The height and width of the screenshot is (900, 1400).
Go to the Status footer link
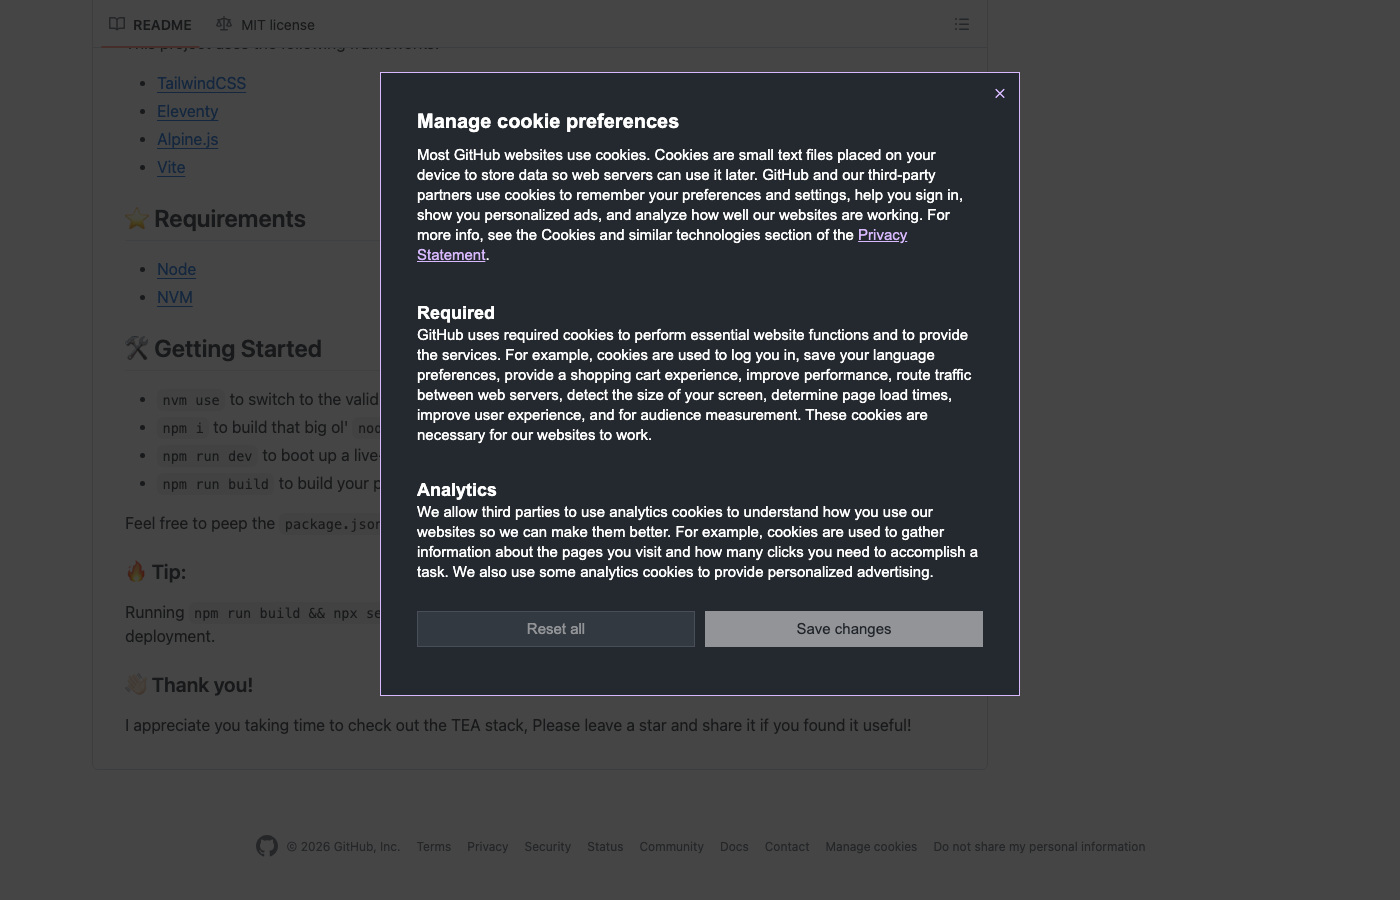(604, 846)
